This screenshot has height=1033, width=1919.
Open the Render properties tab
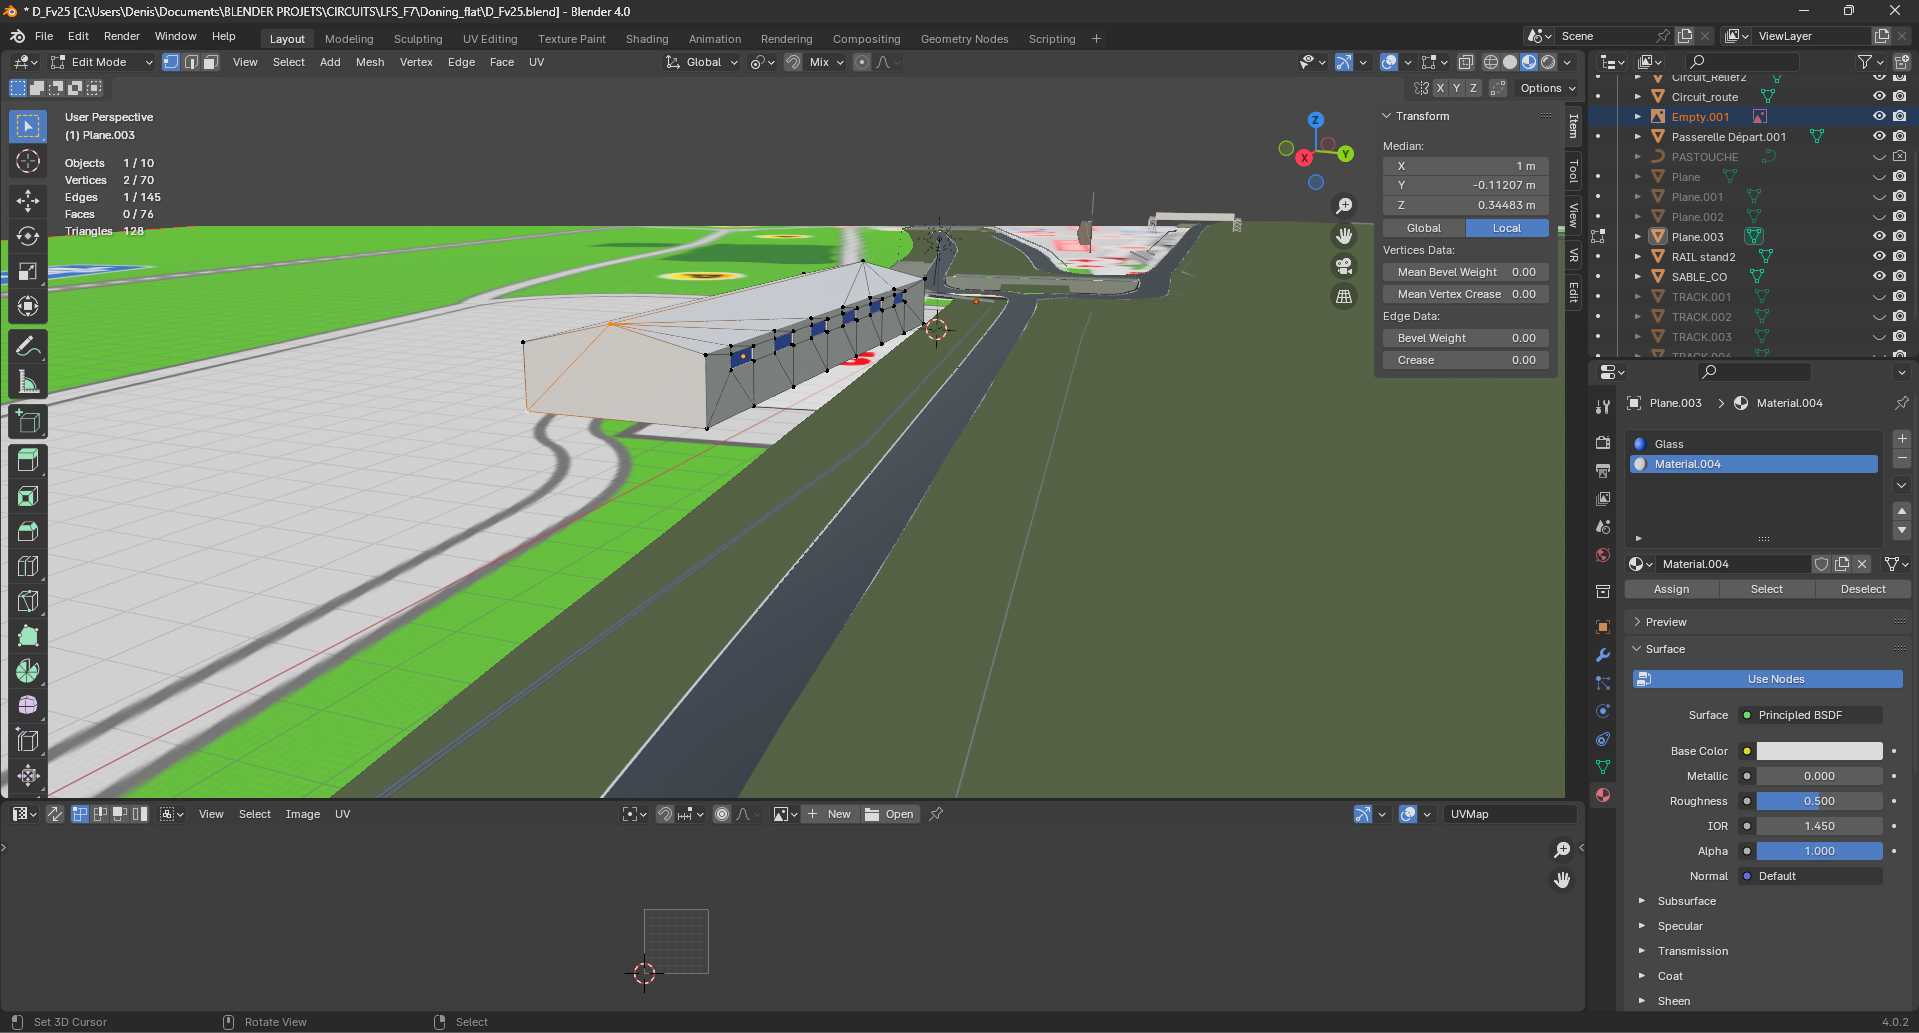[x=1603, y=442]
